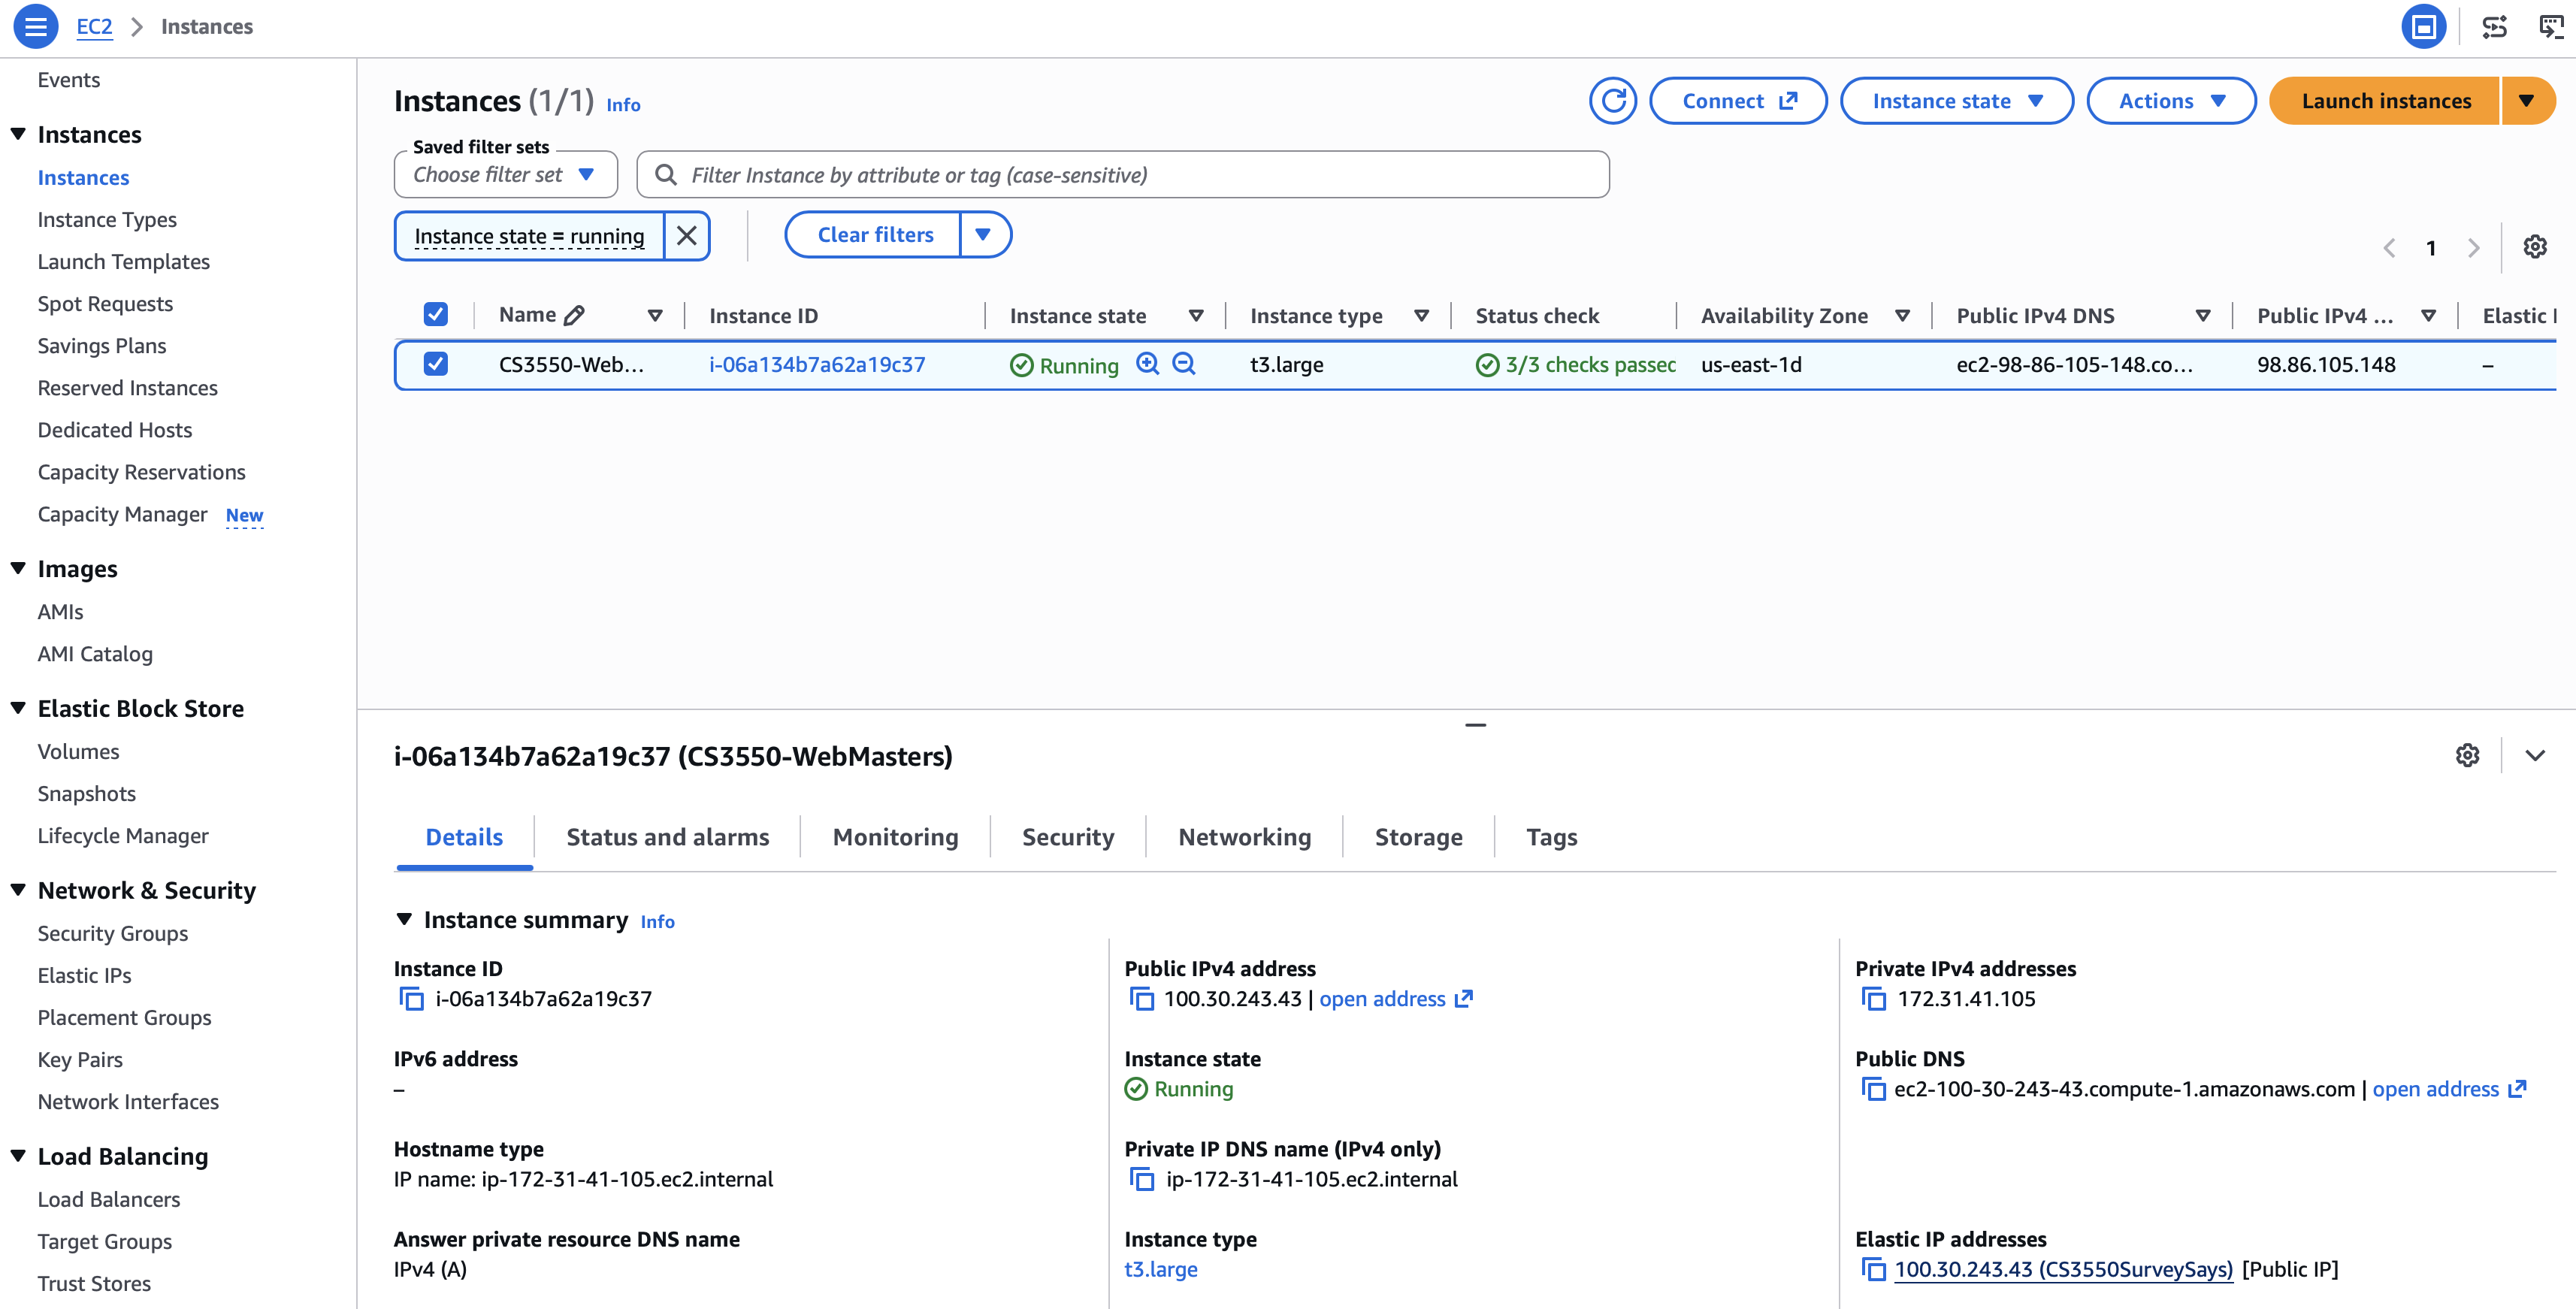2576x1309 pixels.
Task: Uncheck the CS3550-Web instance row checkbox
Action: [x=435, y=364]
